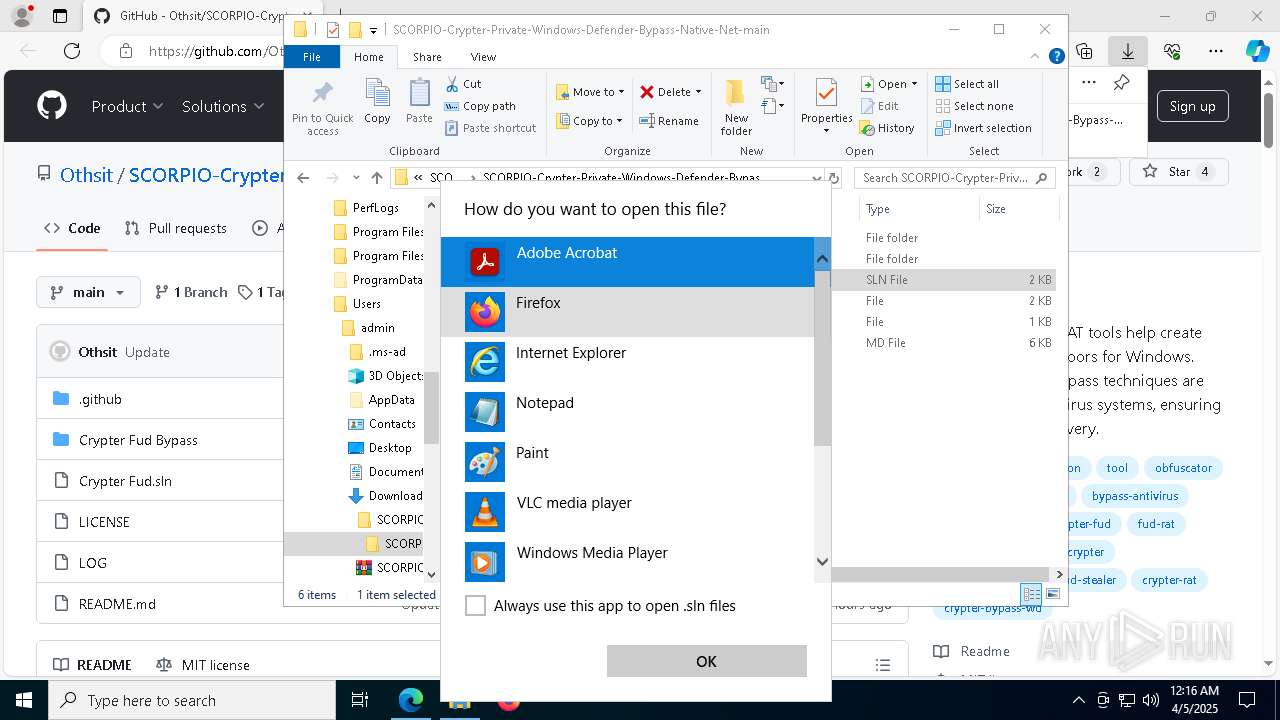Image resolution: width=1280 pixels, height=720 pixels.
Task: Go up one folder level in Explorer
Action: pyautogui.click(x=376, y=178)
